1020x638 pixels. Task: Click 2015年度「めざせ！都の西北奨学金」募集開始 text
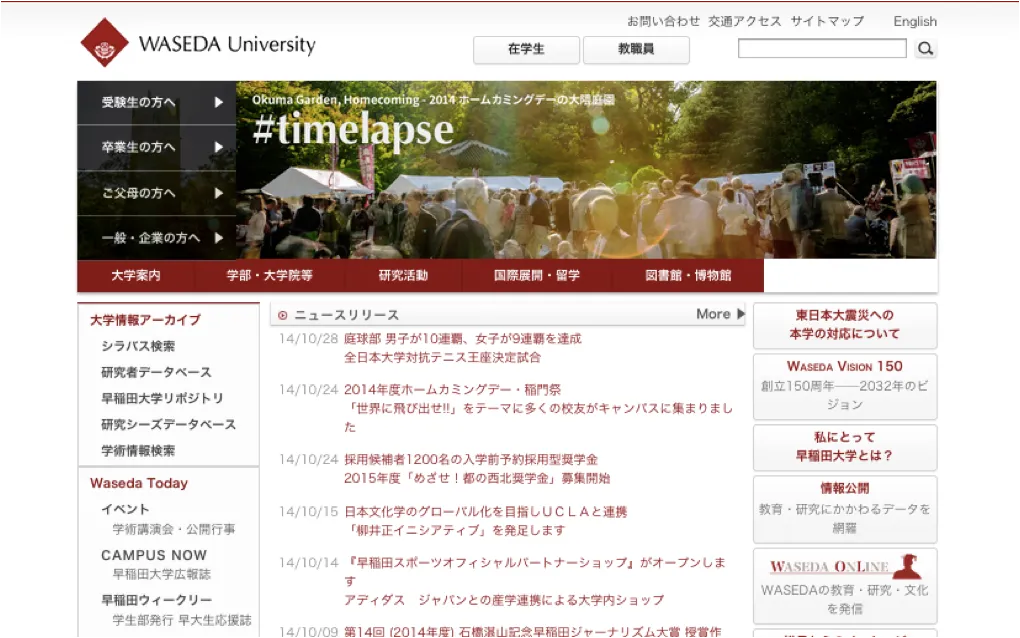click(x=477, y=479)
